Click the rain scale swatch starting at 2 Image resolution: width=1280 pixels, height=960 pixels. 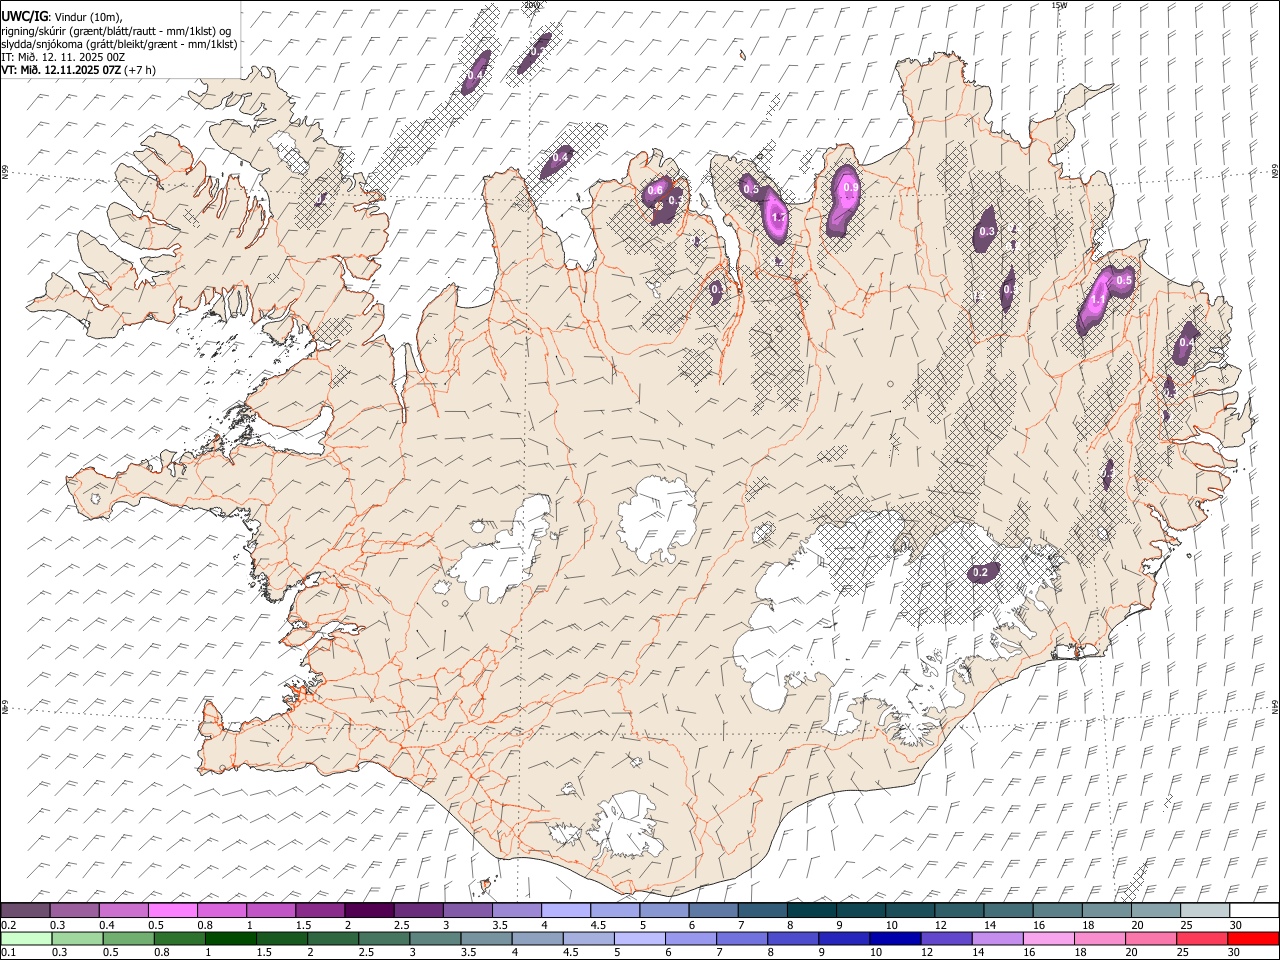[x=333, y=938]
